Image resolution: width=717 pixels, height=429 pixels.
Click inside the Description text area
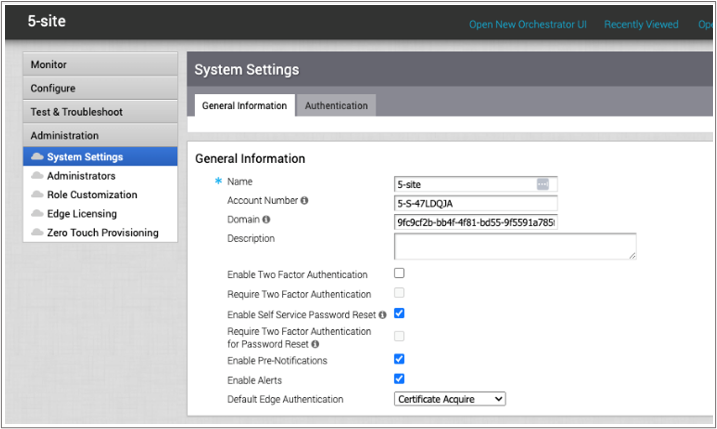[515, 247]
